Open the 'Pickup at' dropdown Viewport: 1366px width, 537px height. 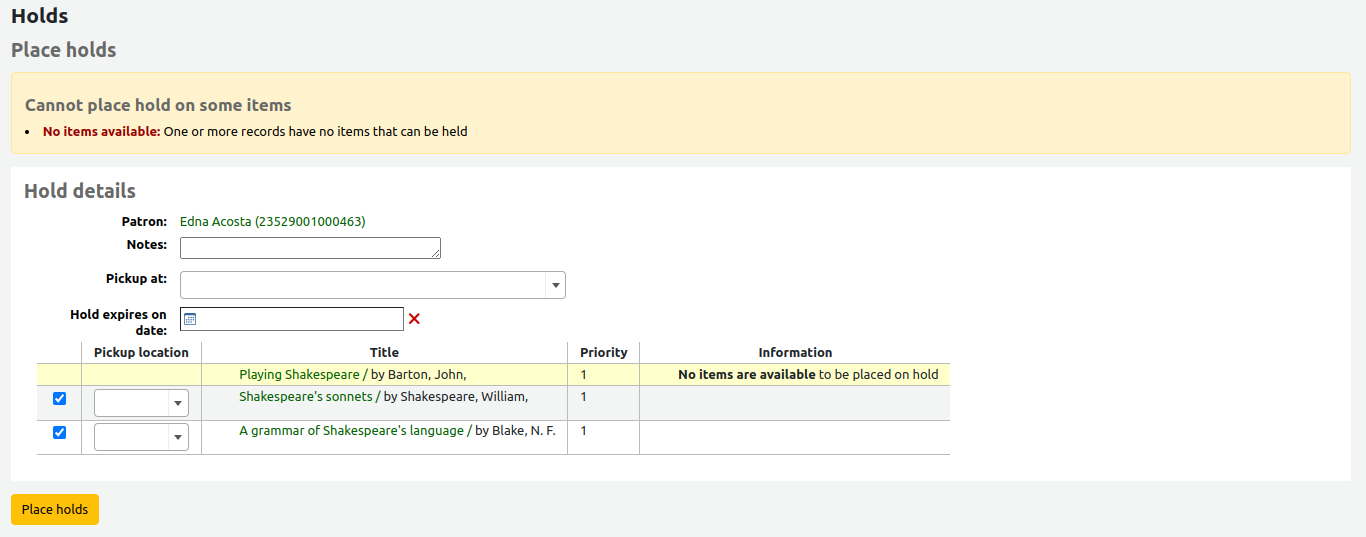(x=372, y=285)
